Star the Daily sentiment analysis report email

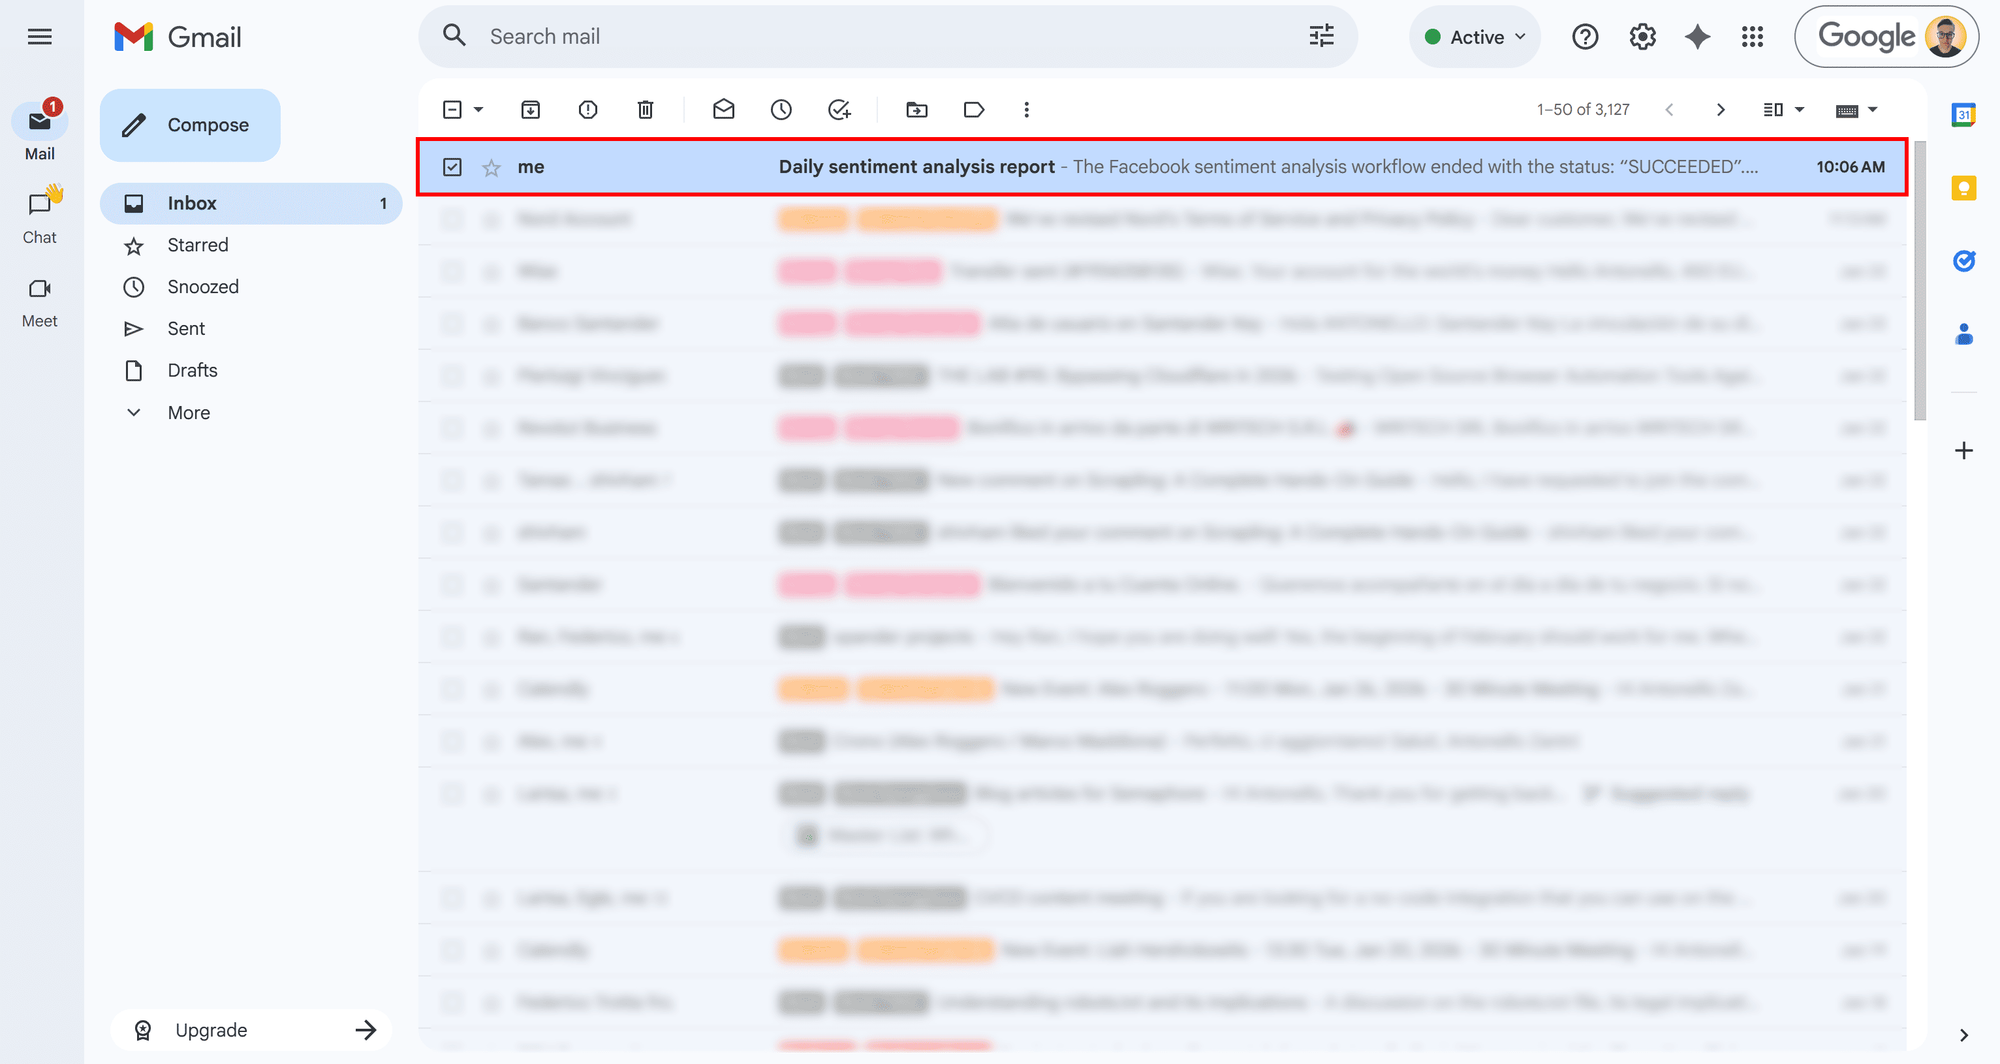pos(491,167)
